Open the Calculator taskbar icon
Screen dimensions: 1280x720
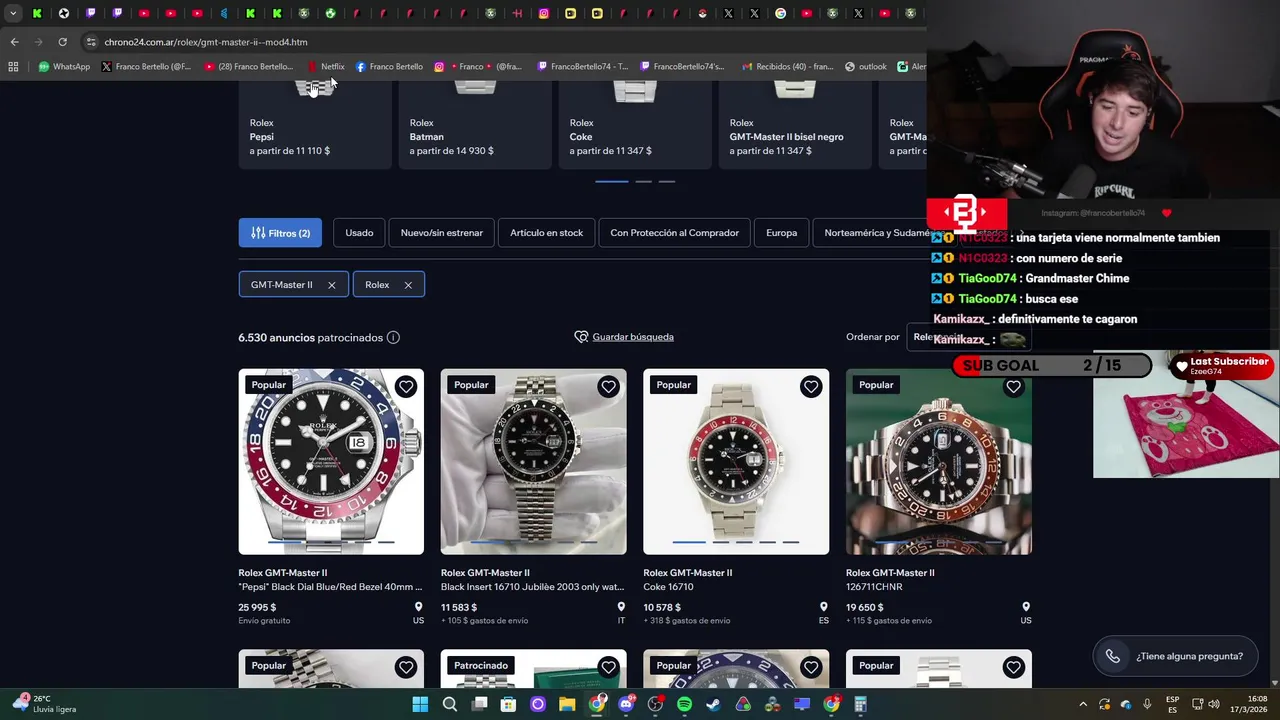(x=860, y=704)
